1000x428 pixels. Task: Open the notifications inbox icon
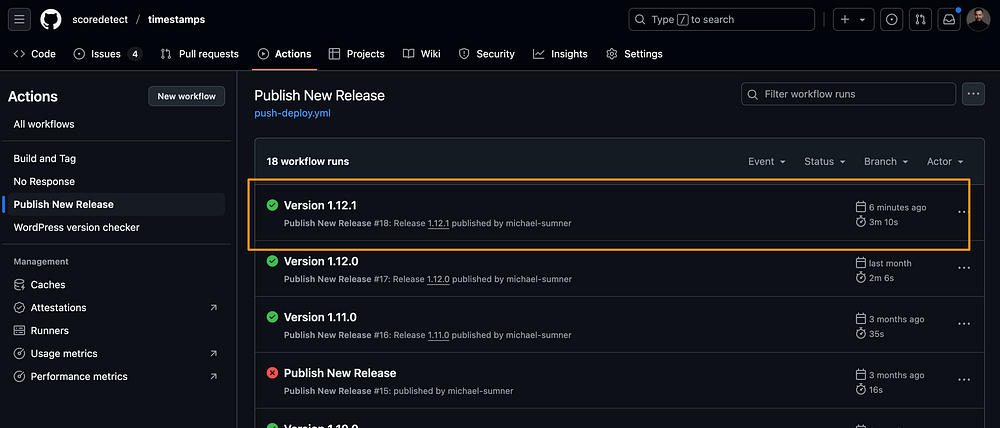click(949, 19)
